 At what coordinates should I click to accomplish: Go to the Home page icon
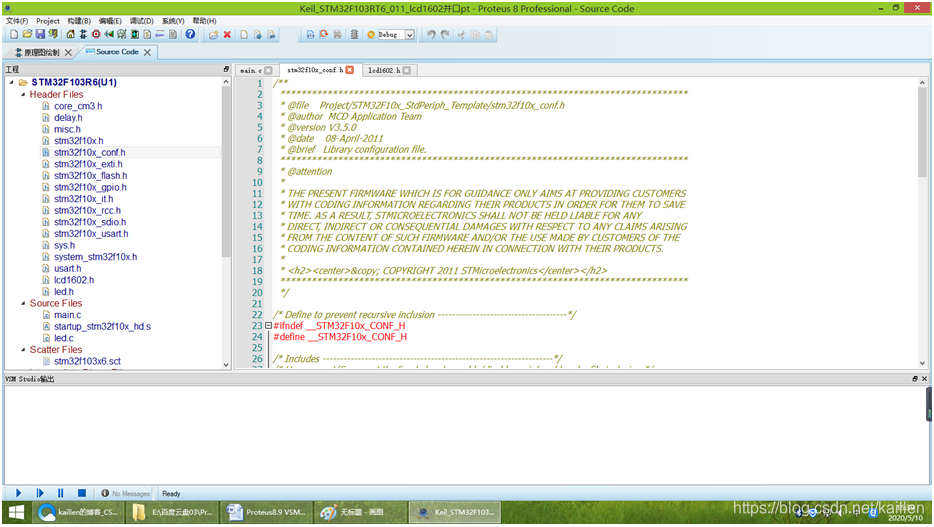[x=70, y=35]
